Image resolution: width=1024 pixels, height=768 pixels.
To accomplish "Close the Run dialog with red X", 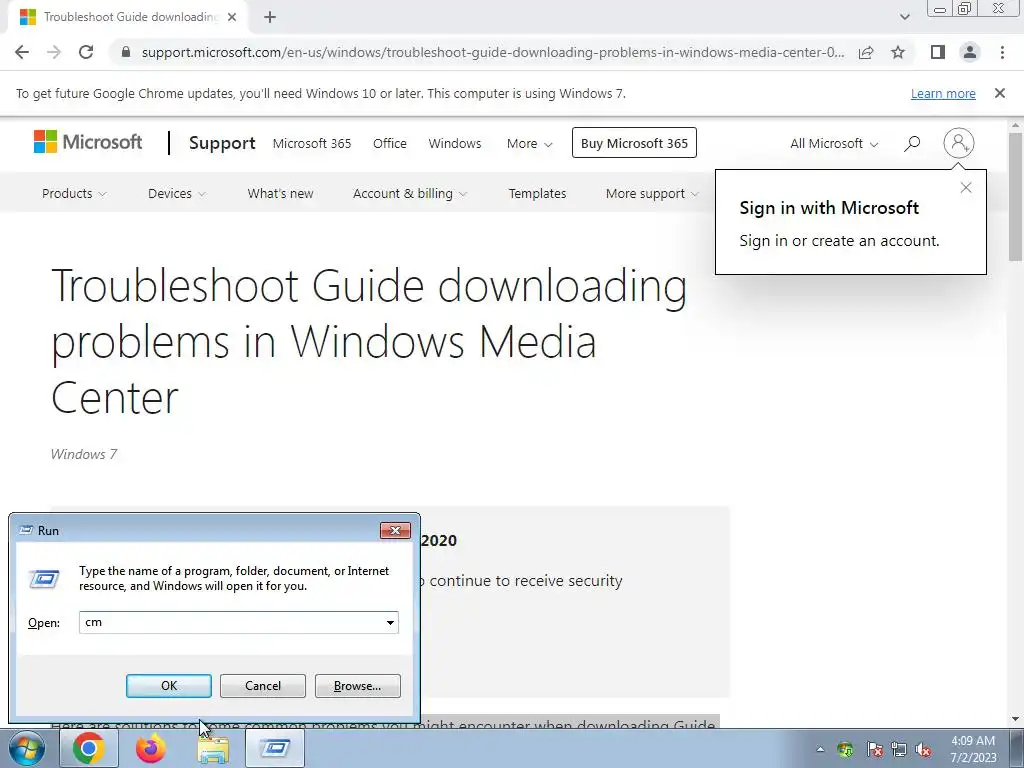I will coord(395,530).
